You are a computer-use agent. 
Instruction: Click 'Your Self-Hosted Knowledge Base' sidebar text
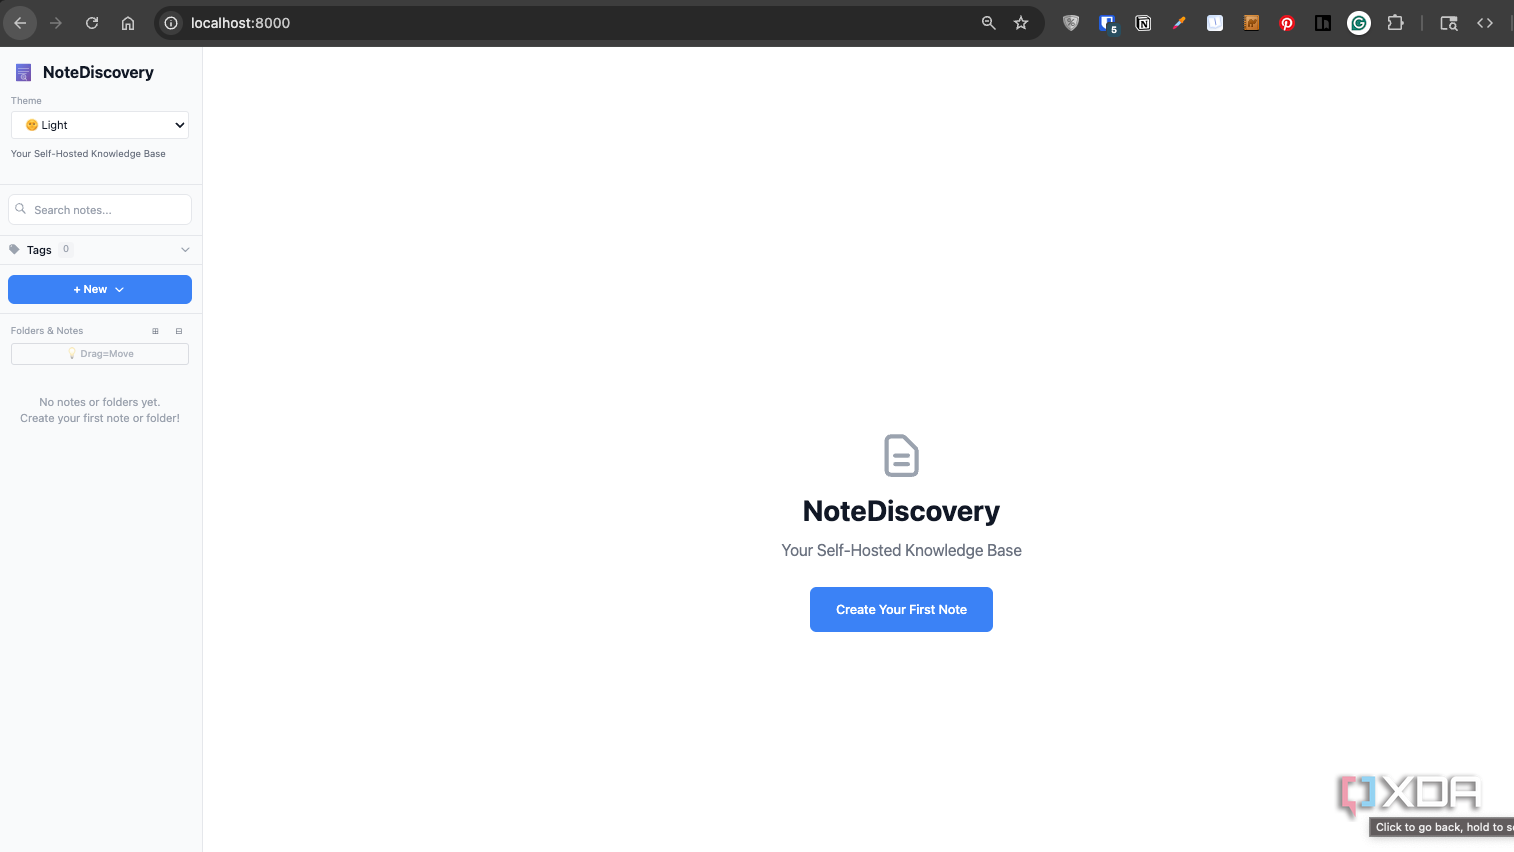click(x=88, y=154)
